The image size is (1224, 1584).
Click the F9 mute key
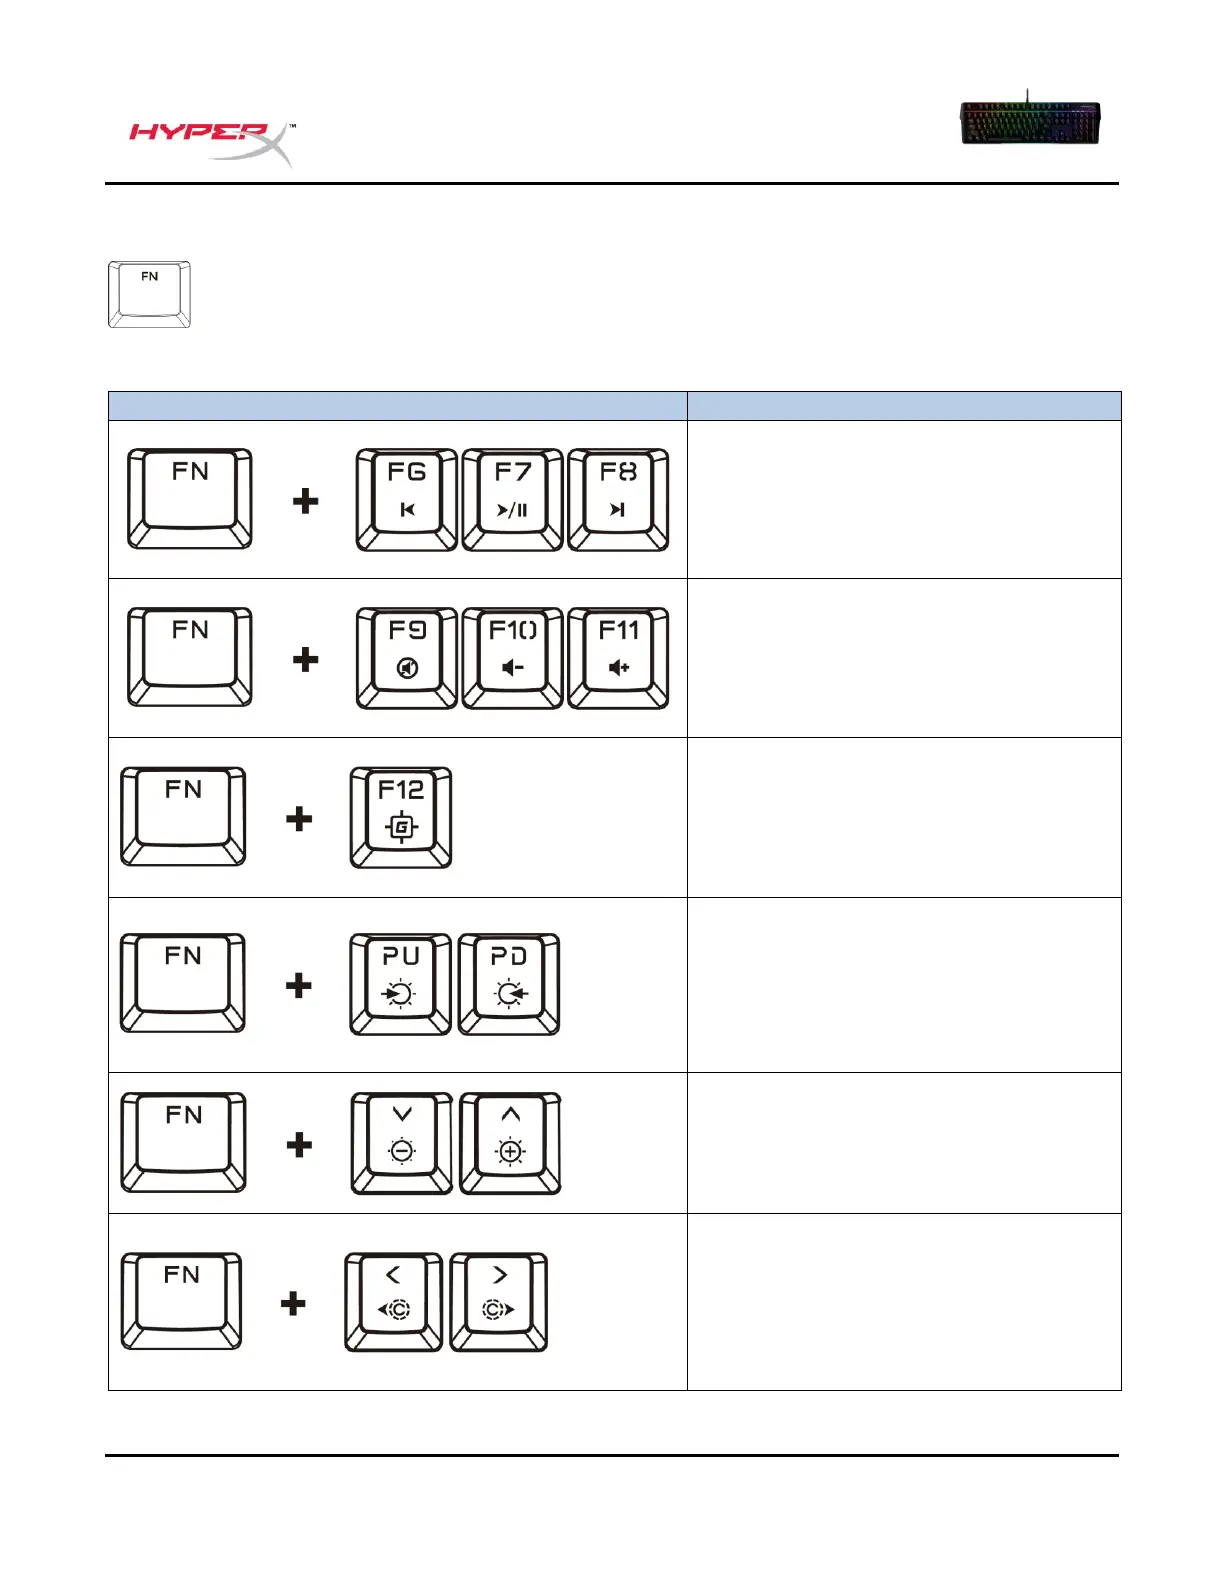pyautogui.click(x=407, y=658)
